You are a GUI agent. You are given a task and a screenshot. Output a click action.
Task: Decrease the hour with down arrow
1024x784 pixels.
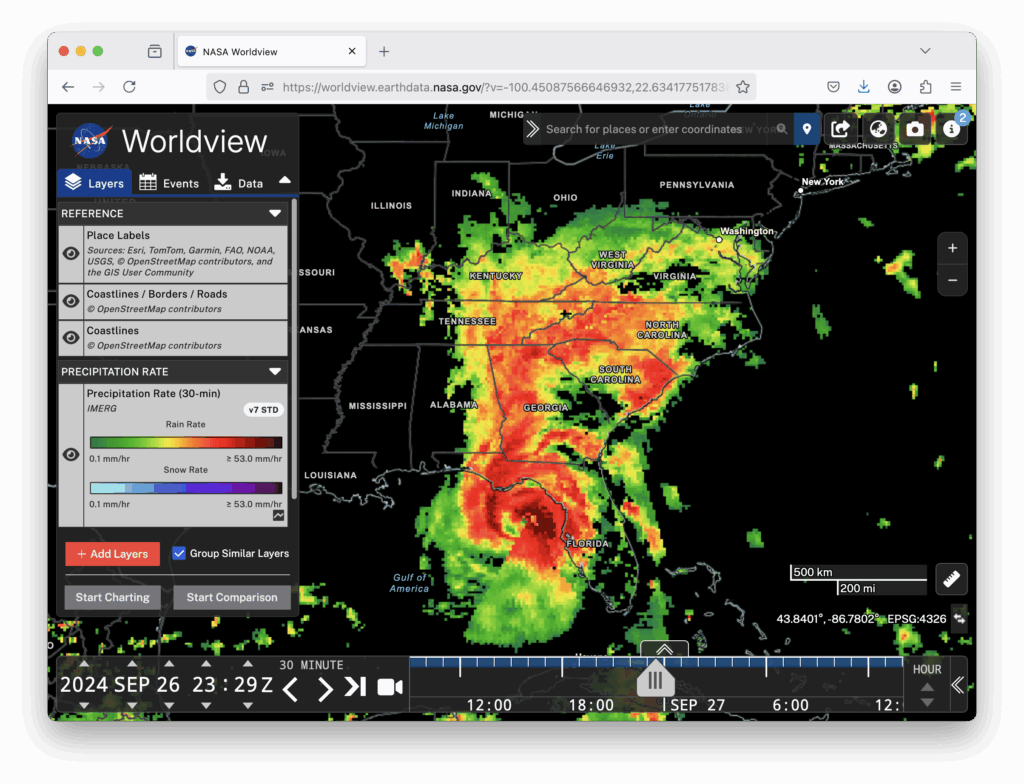tap(206, 706)
